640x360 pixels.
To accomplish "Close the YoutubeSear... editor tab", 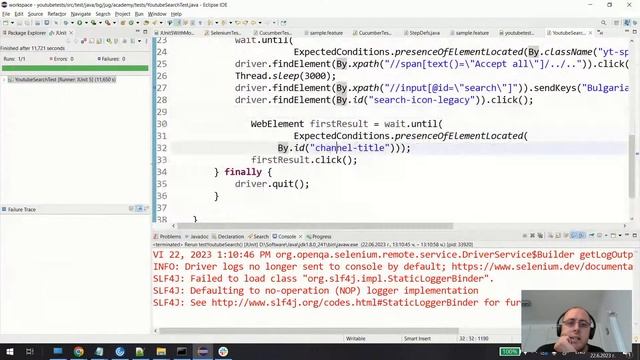I will tap(590, 33).
